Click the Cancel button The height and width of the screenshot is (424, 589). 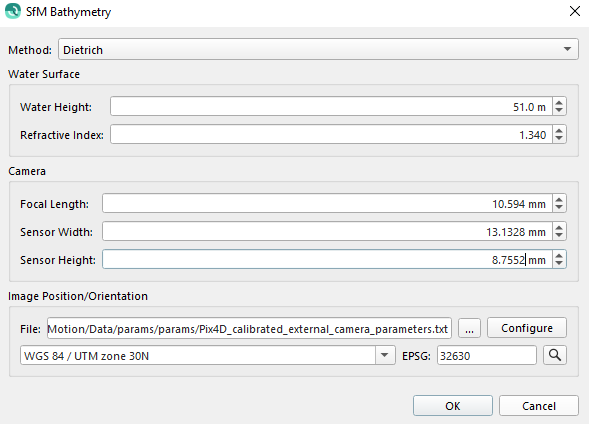(539, 406)
